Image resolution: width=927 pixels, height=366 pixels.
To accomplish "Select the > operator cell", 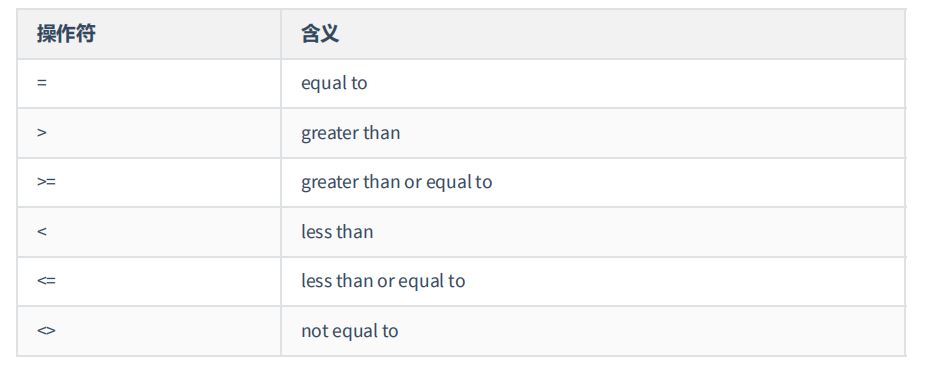I will pyautogui.click(x=149, y=133).
